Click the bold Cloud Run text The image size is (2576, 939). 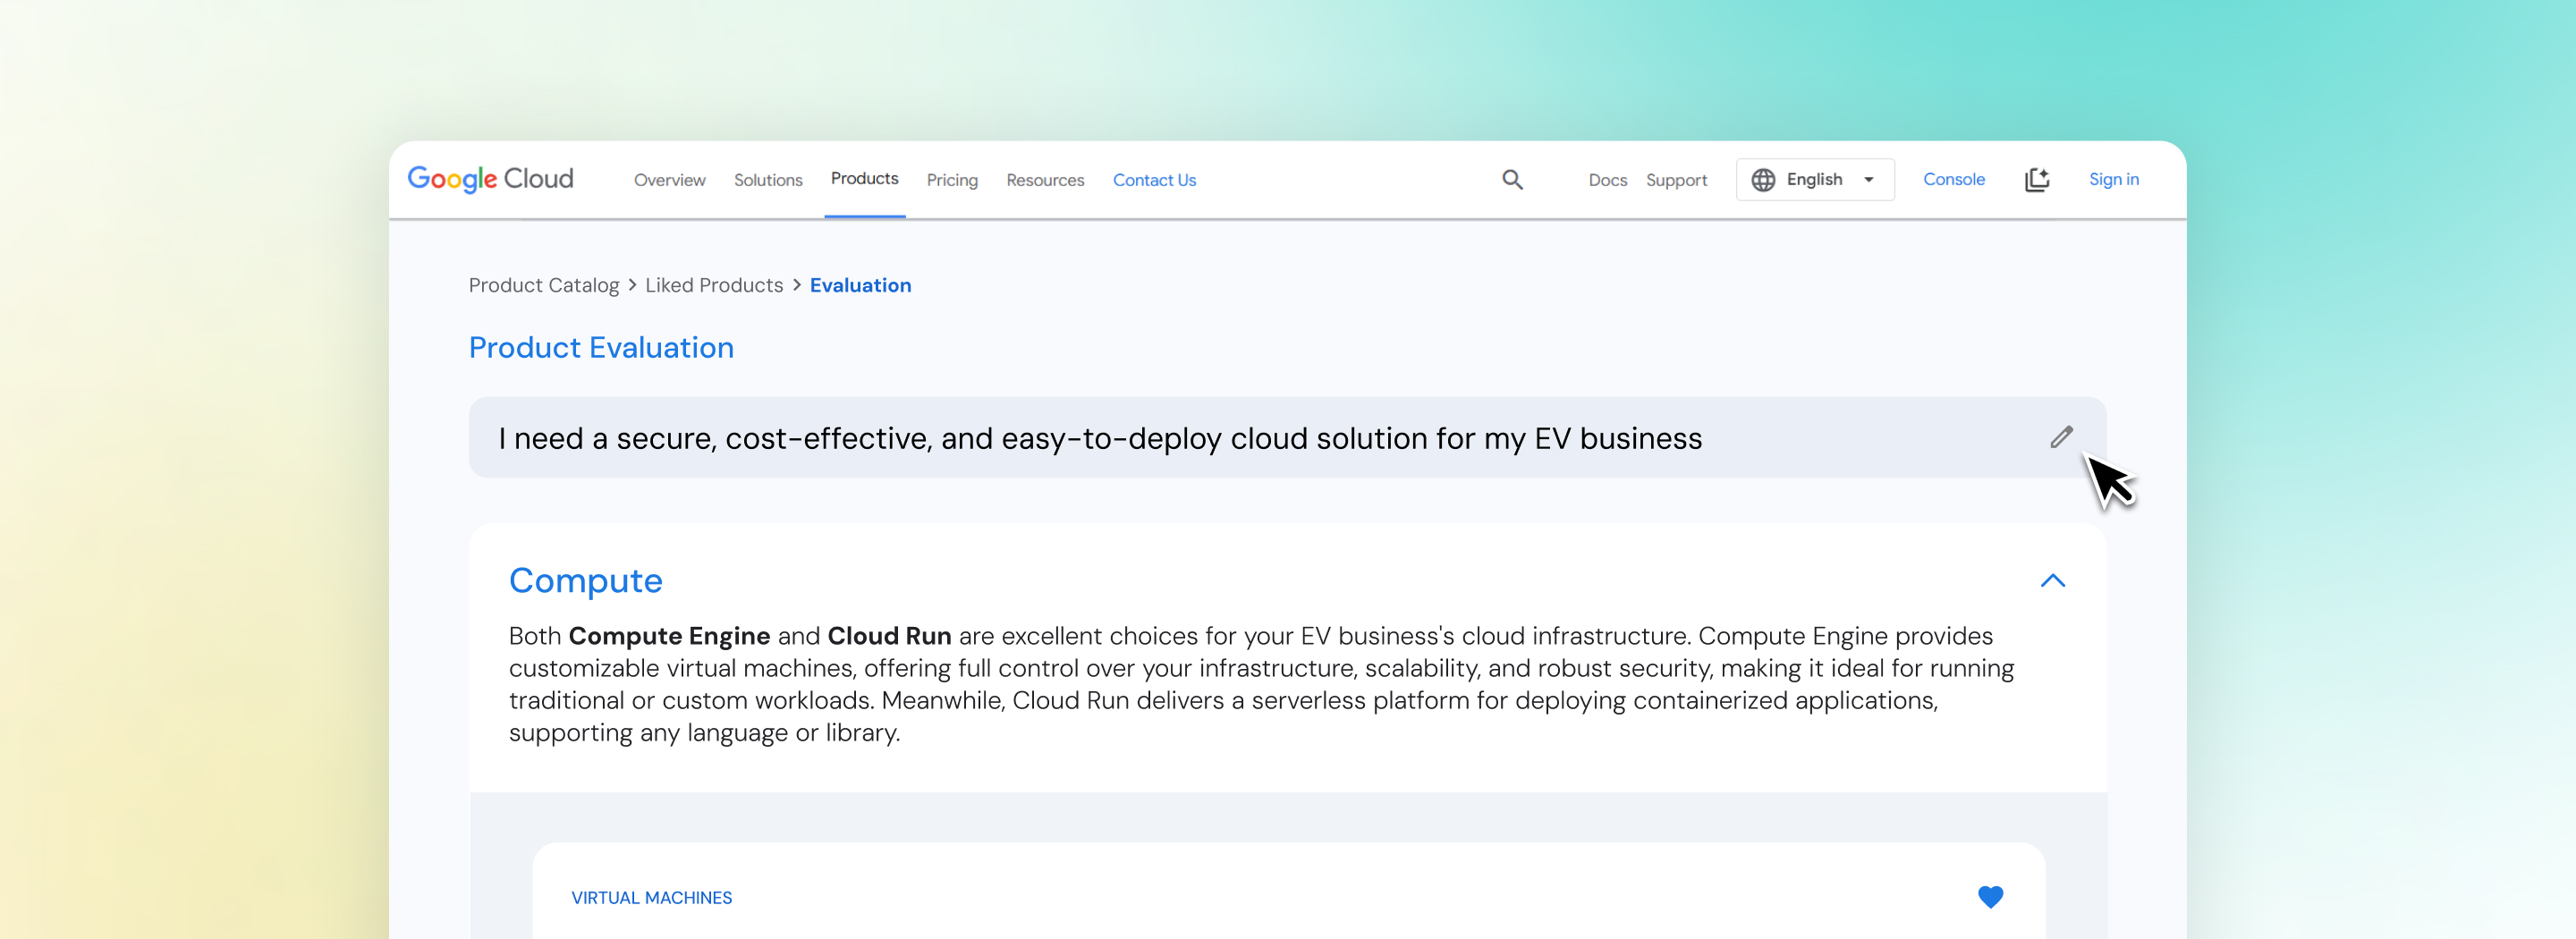[x=889, y=636]
